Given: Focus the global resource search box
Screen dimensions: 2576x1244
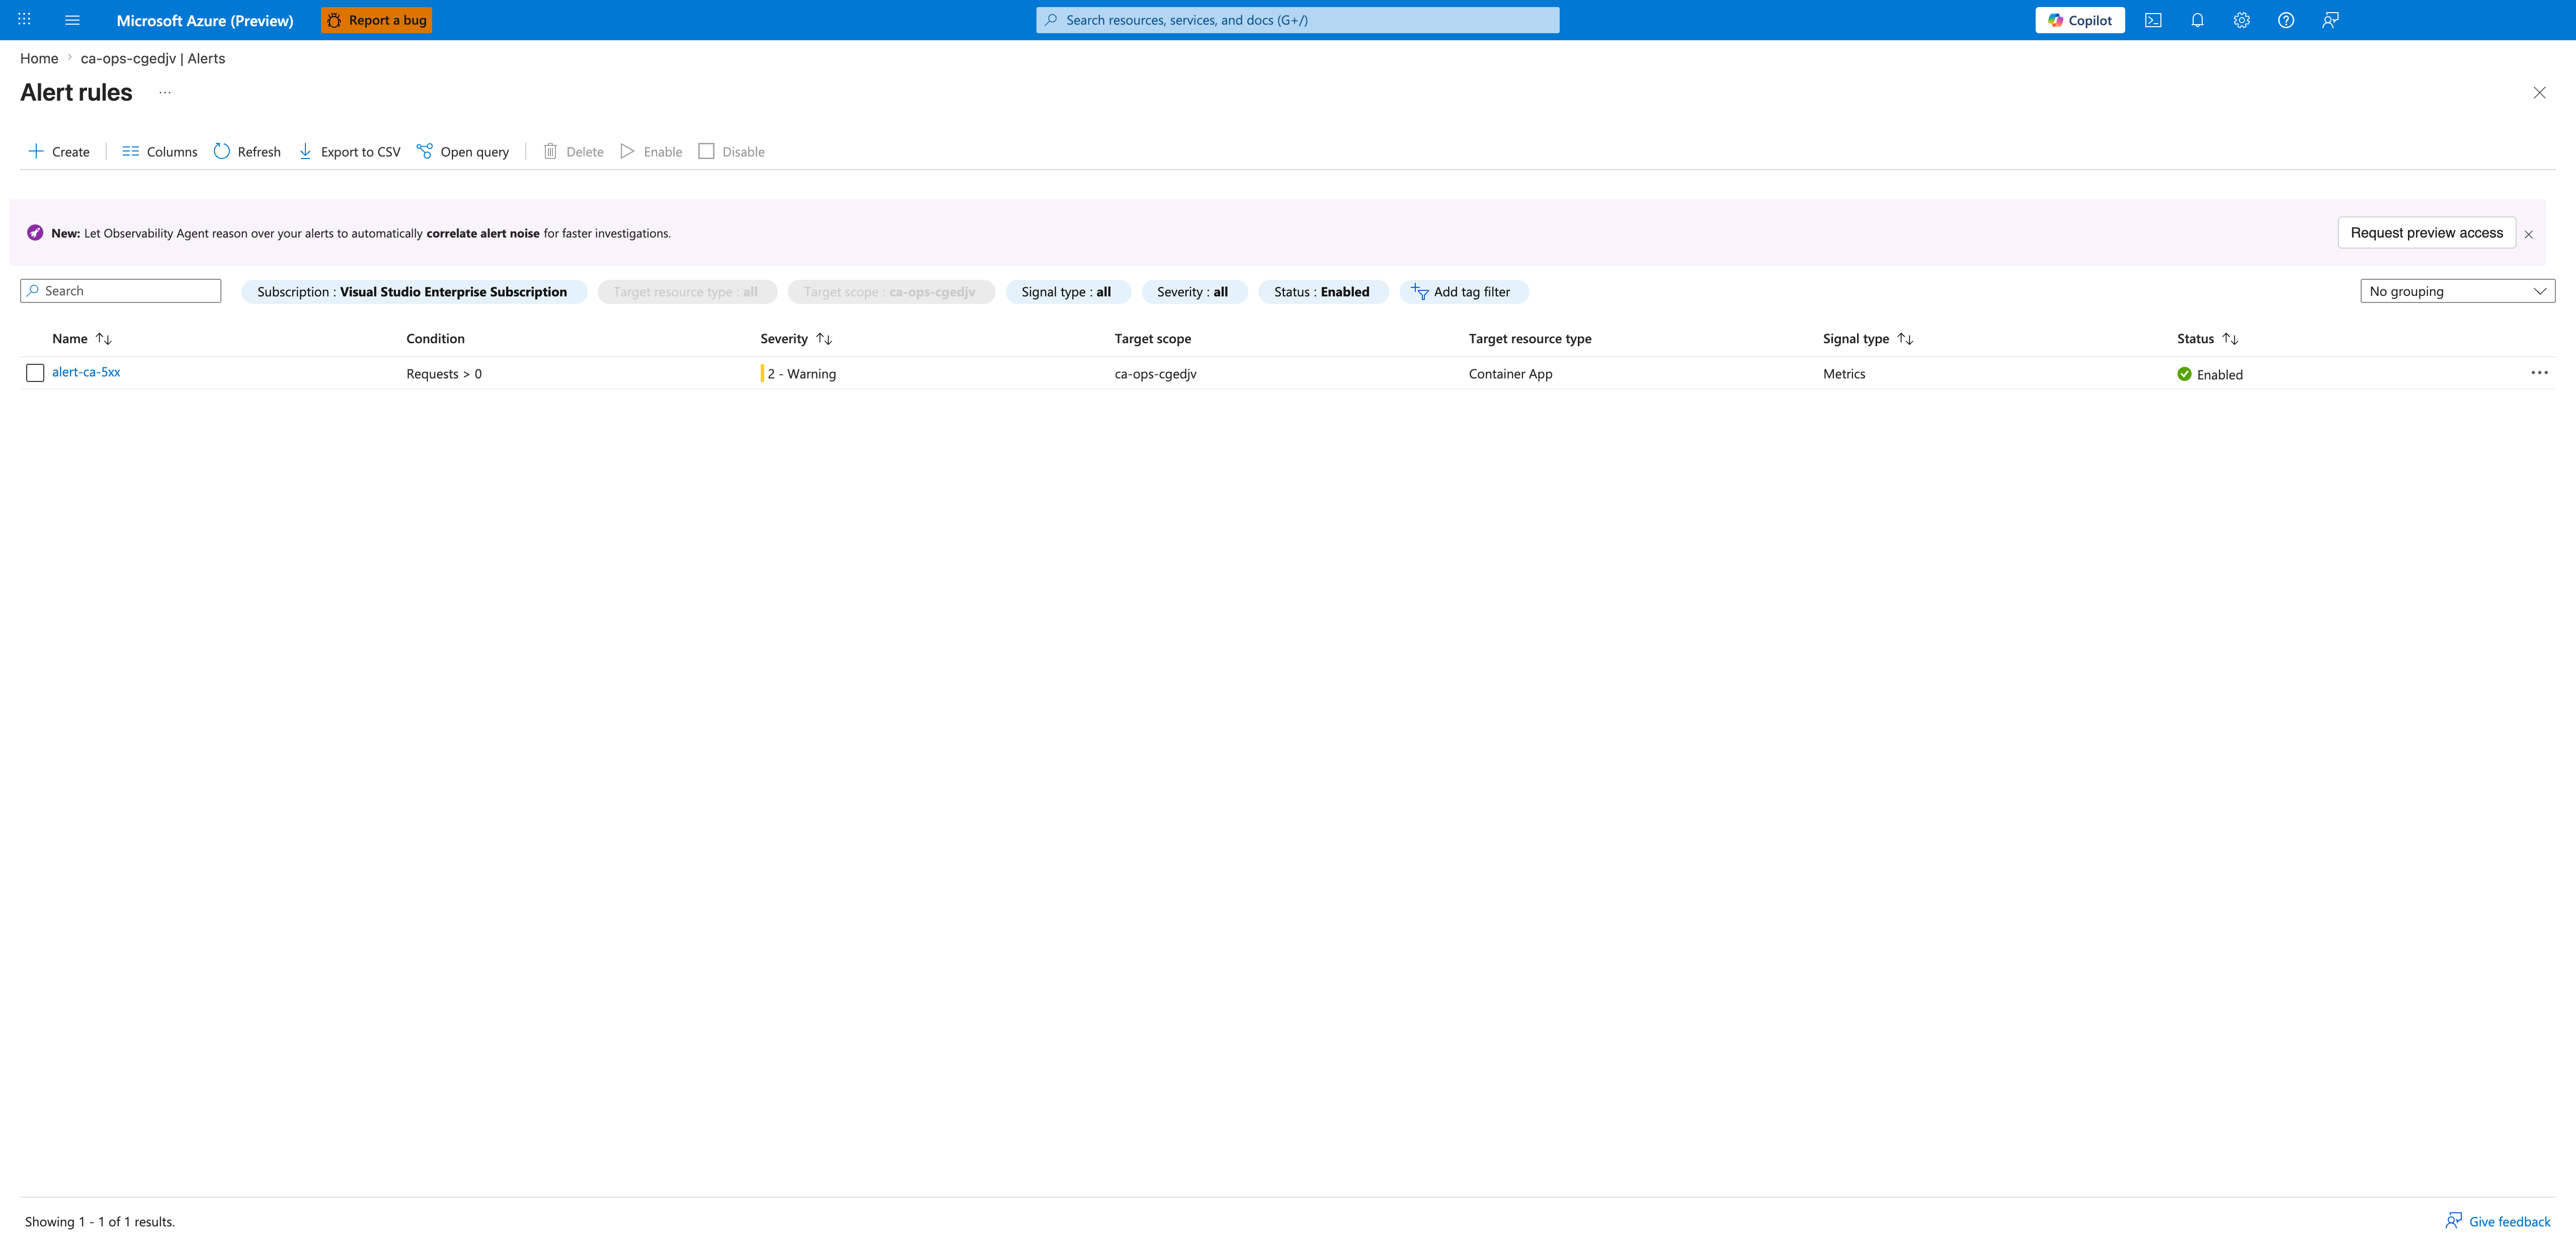Looking at the screenshot, I should 1297,20.
